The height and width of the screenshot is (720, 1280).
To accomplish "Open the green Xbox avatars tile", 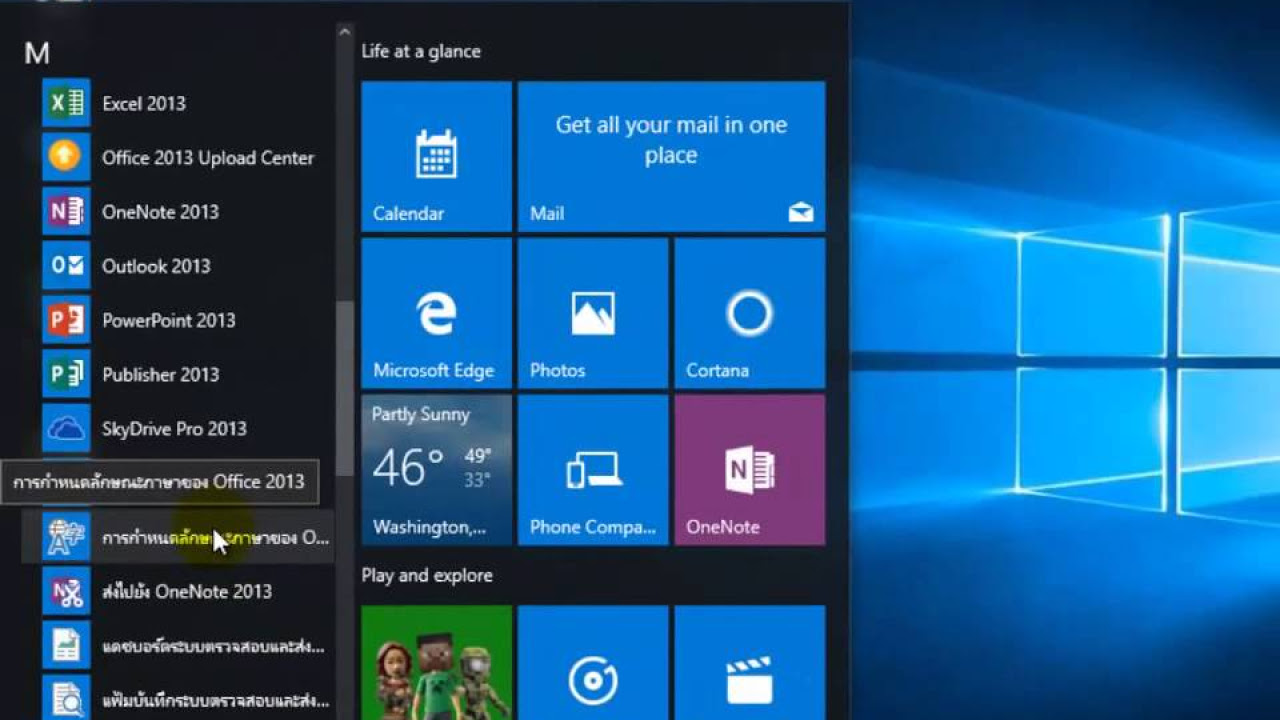I will tap(436, 662).
